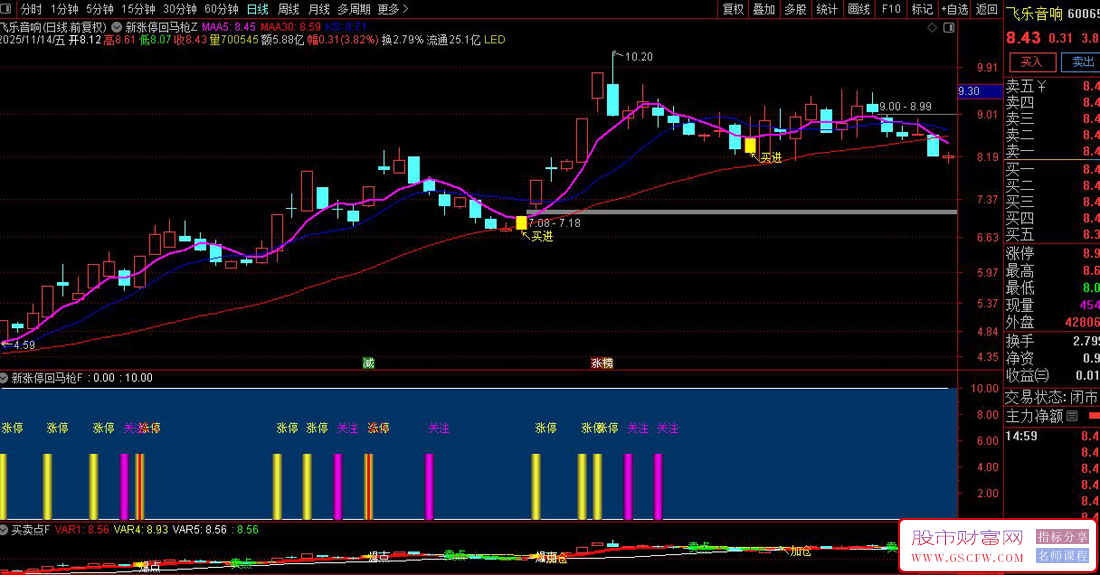Expand the 新涨停回马枪F sub-chart menu arrow
Image resolution: width=1100 pixels, height=575 pixels.
coord(4,378)
